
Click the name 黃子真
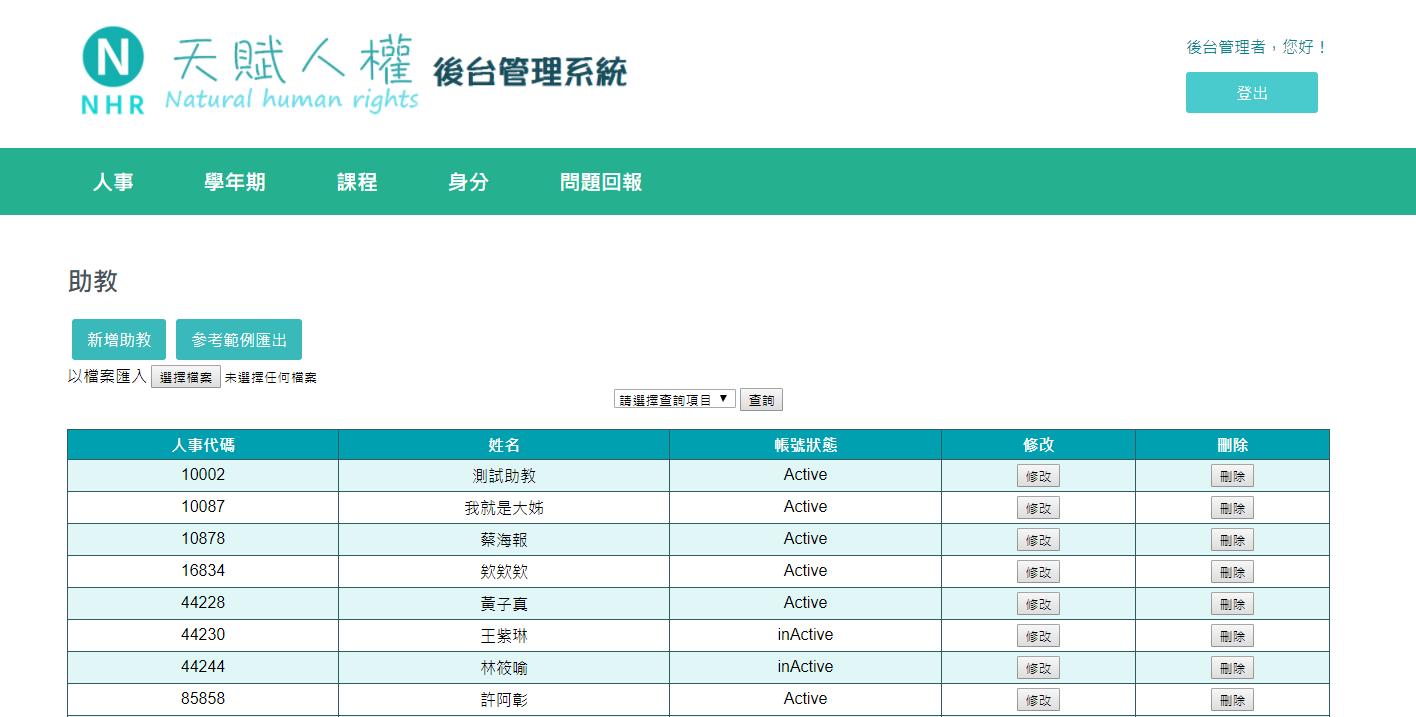click(504, 604)
